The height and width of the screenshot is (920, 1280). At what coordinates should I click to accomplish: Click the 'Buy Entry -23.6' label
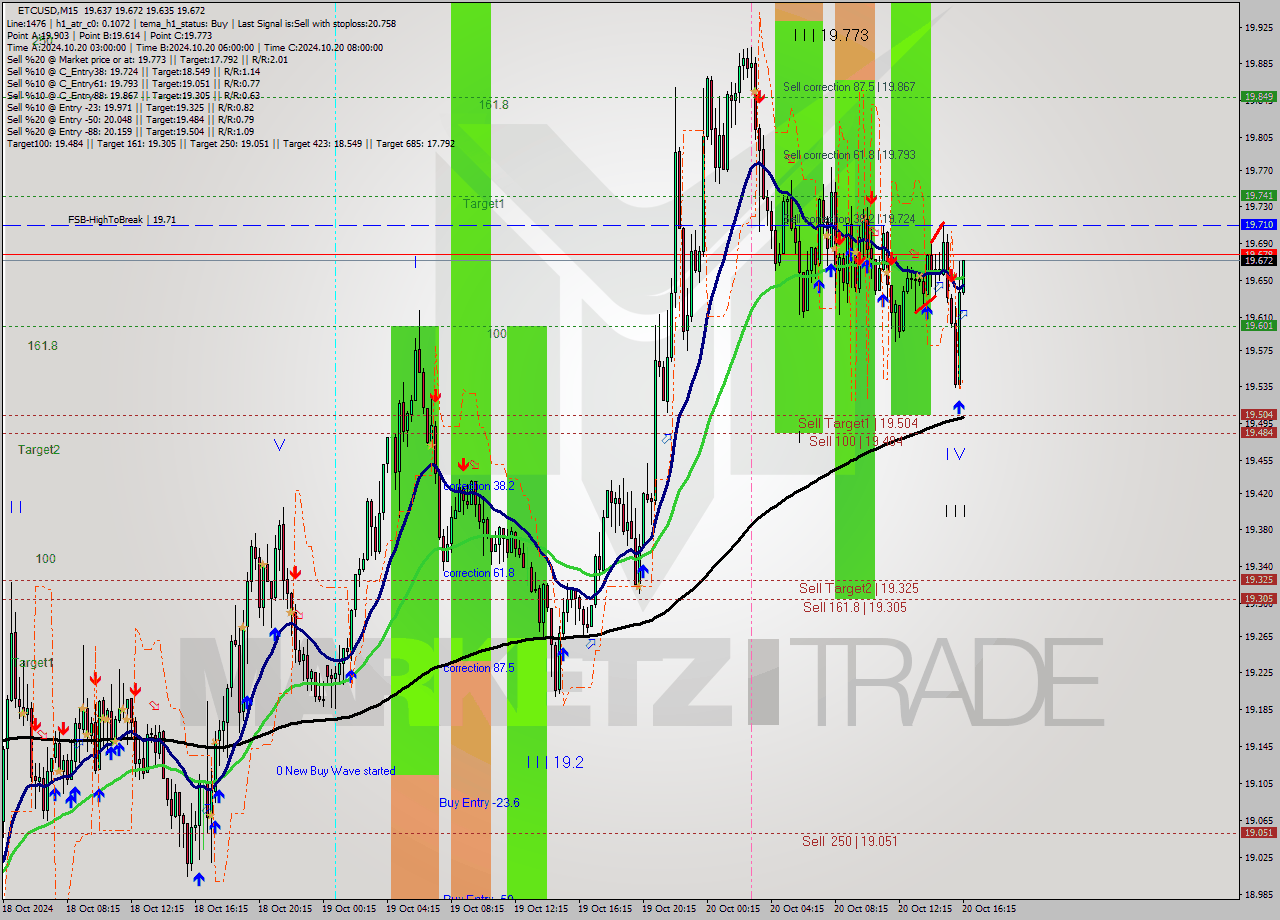pos(479,803)
